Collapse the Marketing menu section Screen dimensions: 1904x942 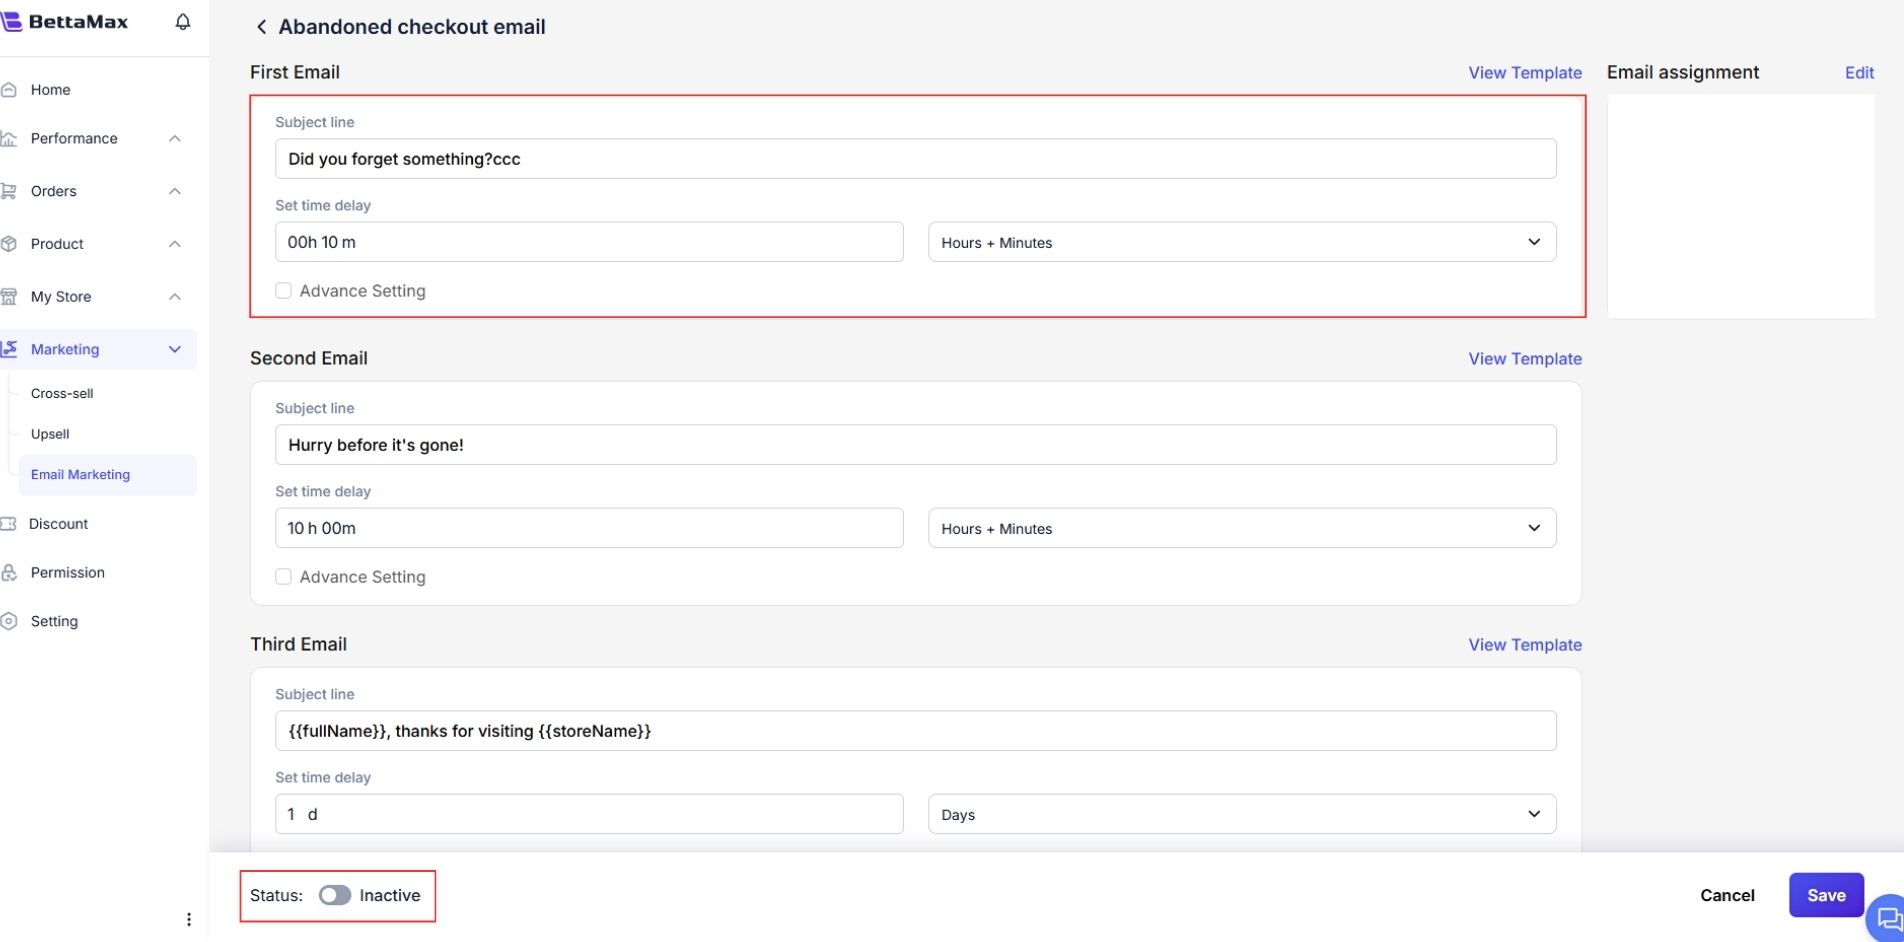[x=175, y=349]
